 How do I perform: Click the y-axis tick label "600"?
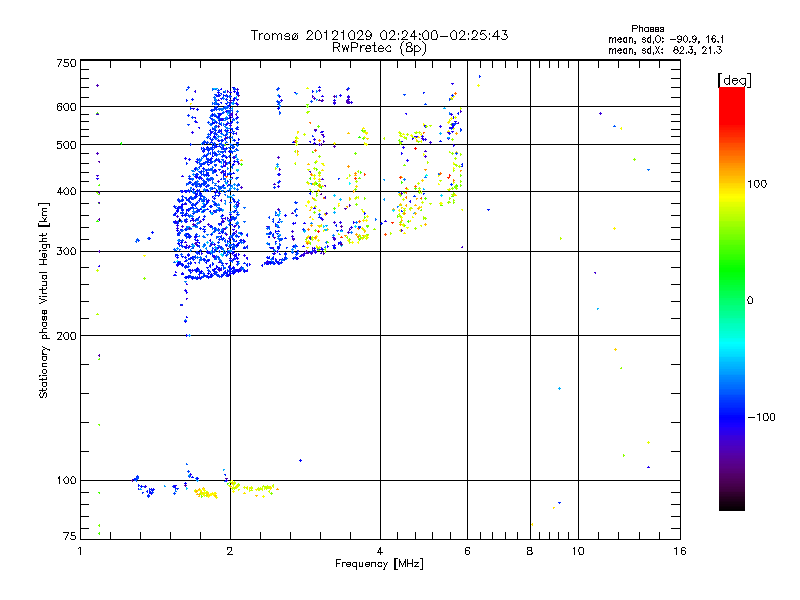point(66,107)
